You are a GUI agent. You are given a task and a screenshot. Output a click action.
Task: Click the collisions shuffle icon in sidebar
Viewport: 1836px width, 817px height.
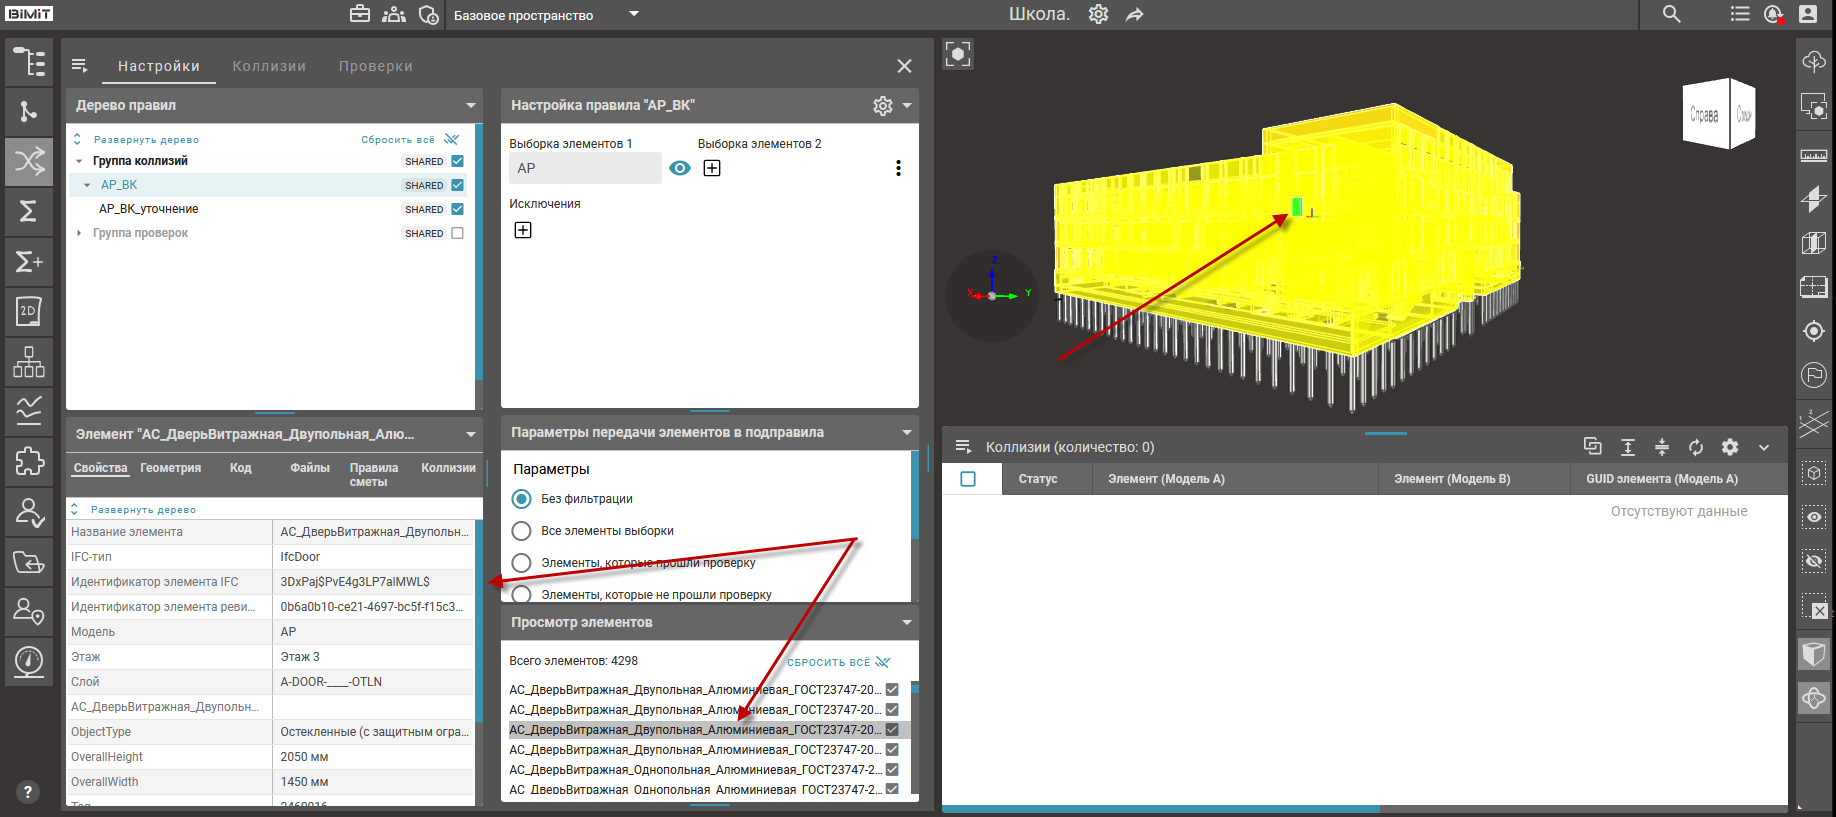(29, 161)
